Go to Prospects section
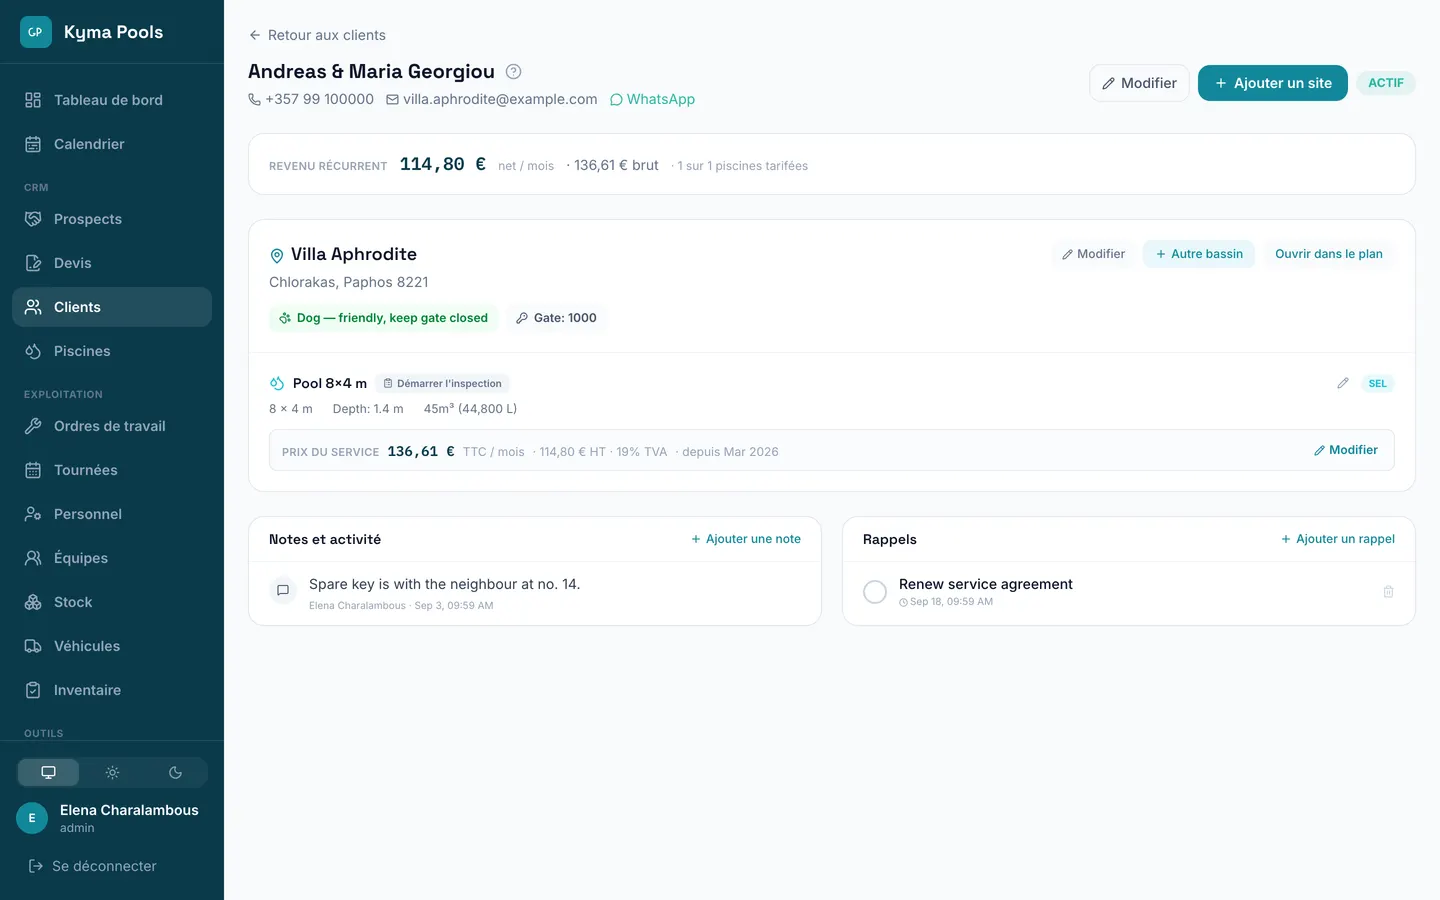Screen dimensions: 1440x900 112,219
